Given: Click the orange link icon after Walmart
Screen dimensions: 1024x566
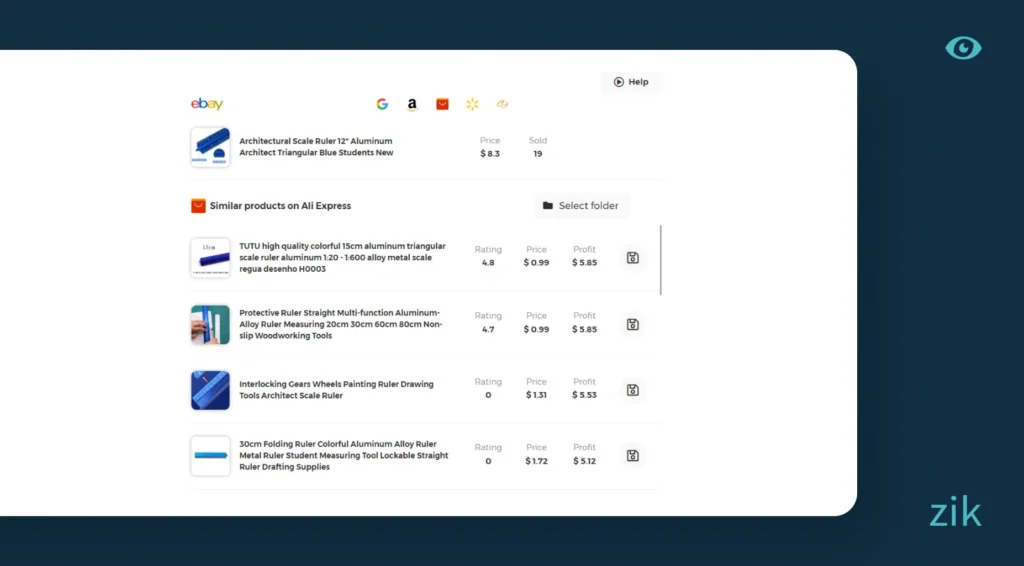Looking at the screenshot, I should pyautogui.click(x=502, y=104).
